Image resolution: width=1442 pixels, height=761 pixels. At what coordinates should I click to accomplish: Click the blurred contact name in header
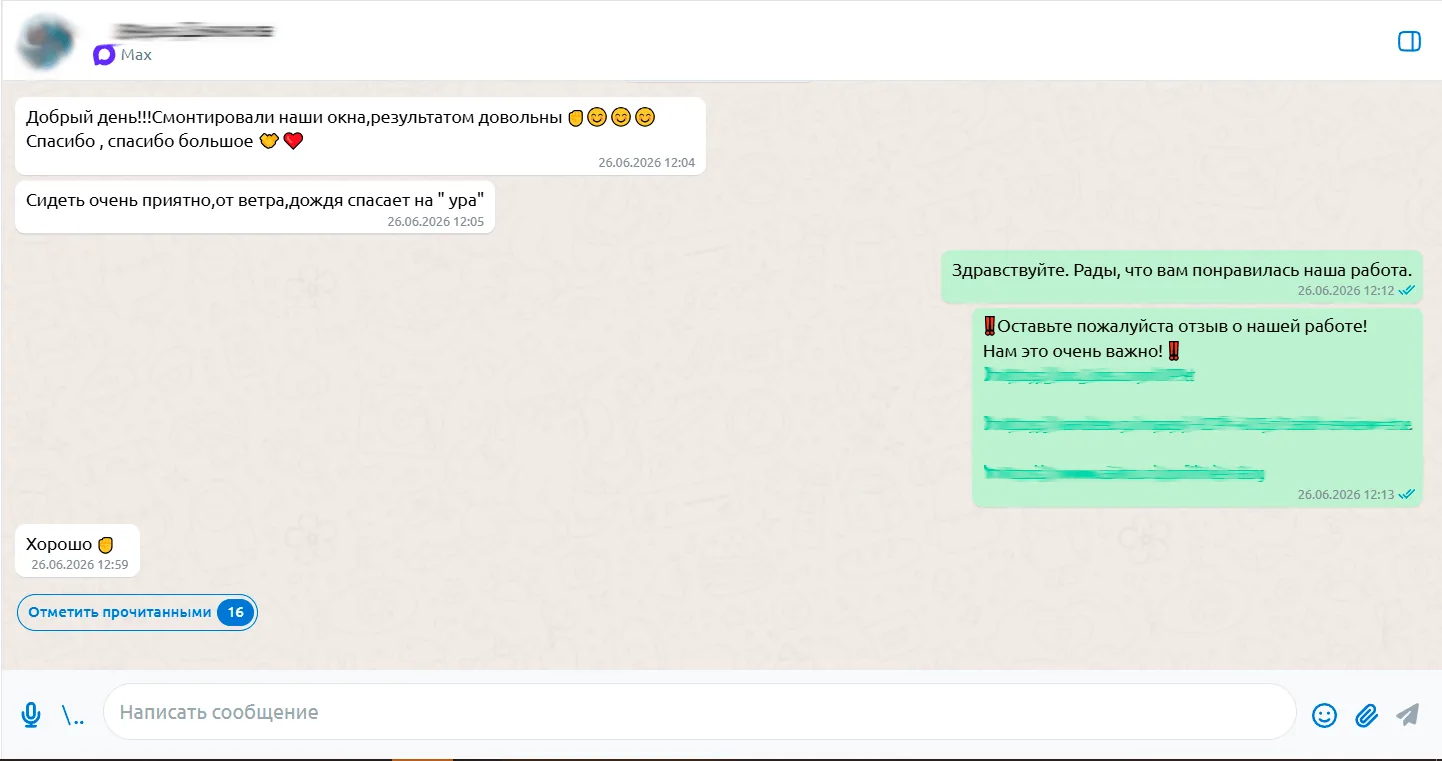tap(195, 31)
